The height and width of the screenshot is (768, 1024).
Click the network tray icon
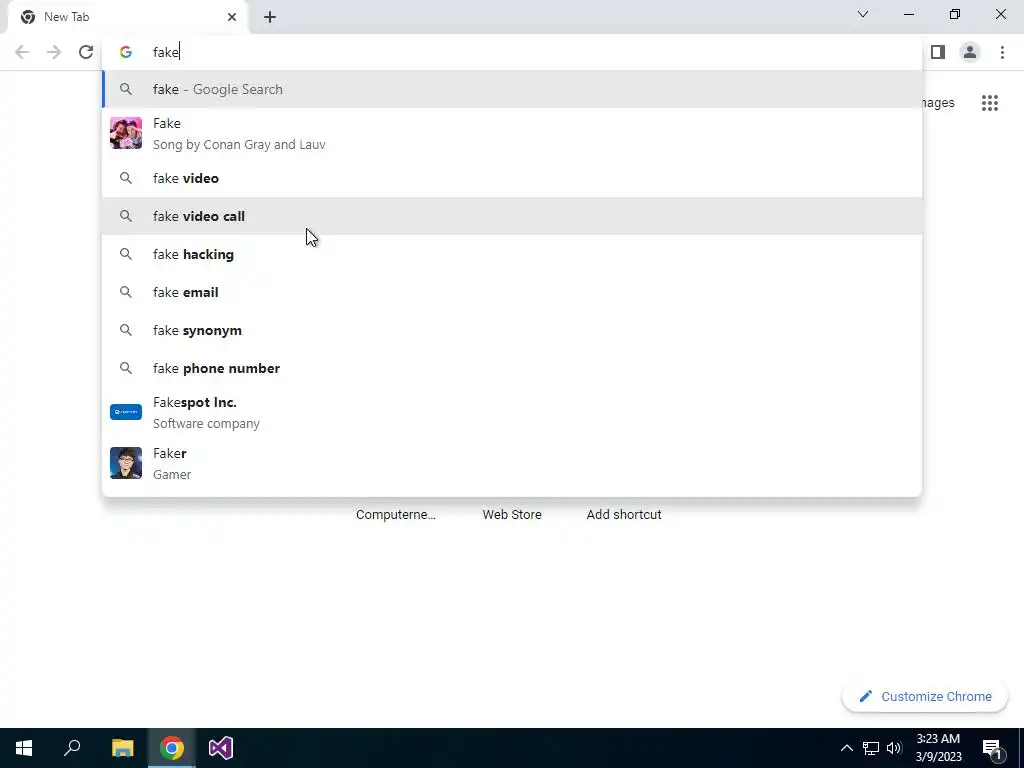tap(871, 748)
